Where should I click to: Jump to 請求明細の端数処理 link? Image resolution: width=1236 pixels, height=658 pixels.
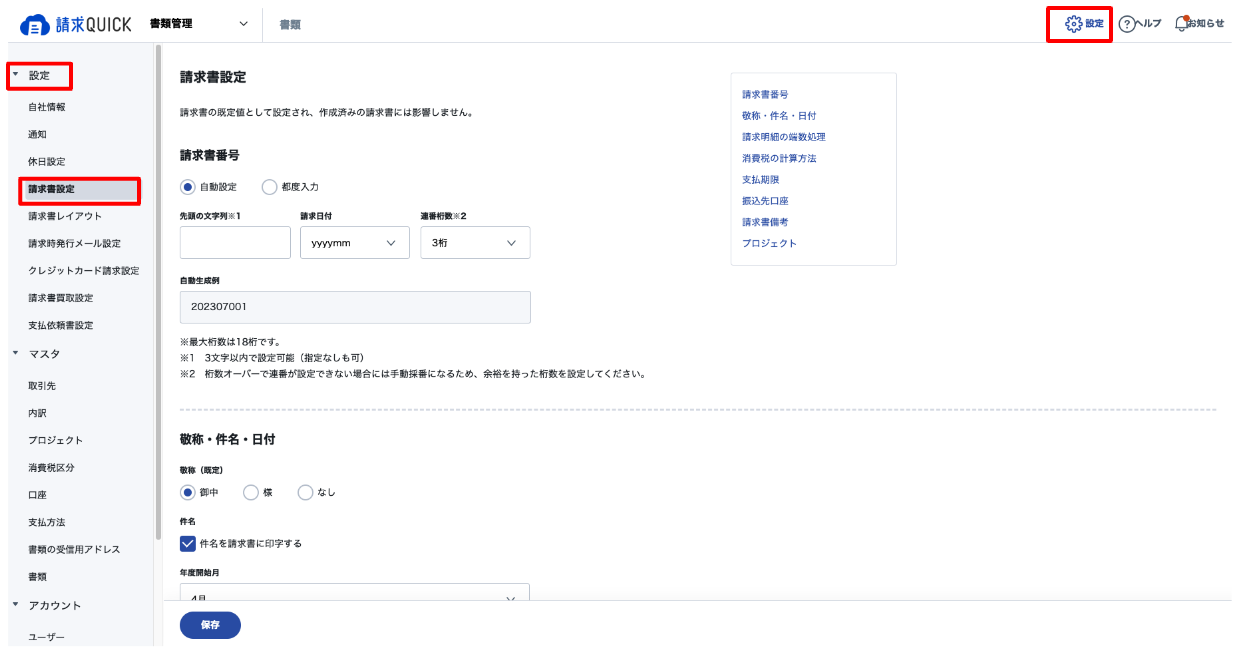click(x=784, y=137)
